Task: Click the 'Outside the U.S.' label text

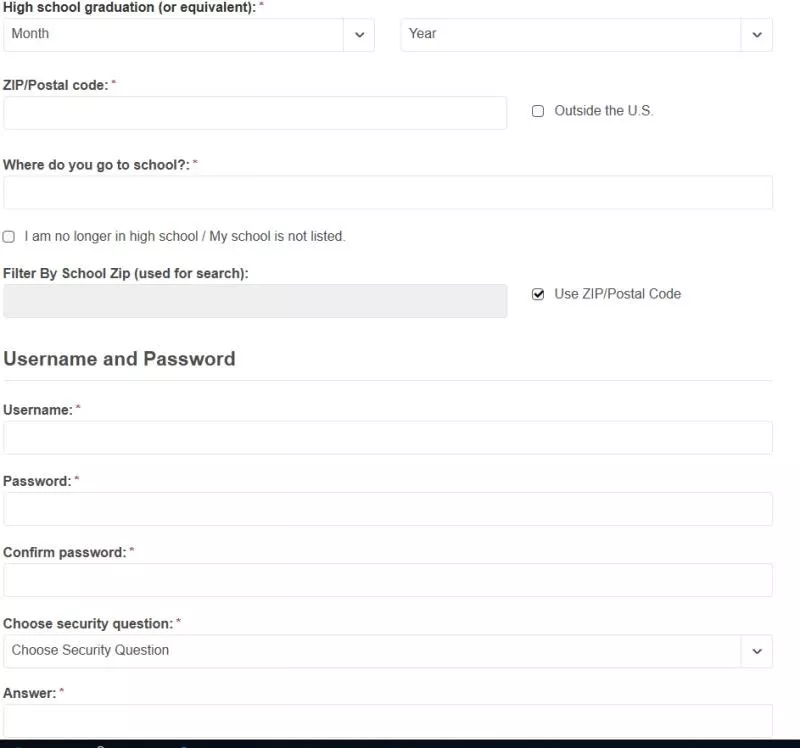Action: coord(604,111)
